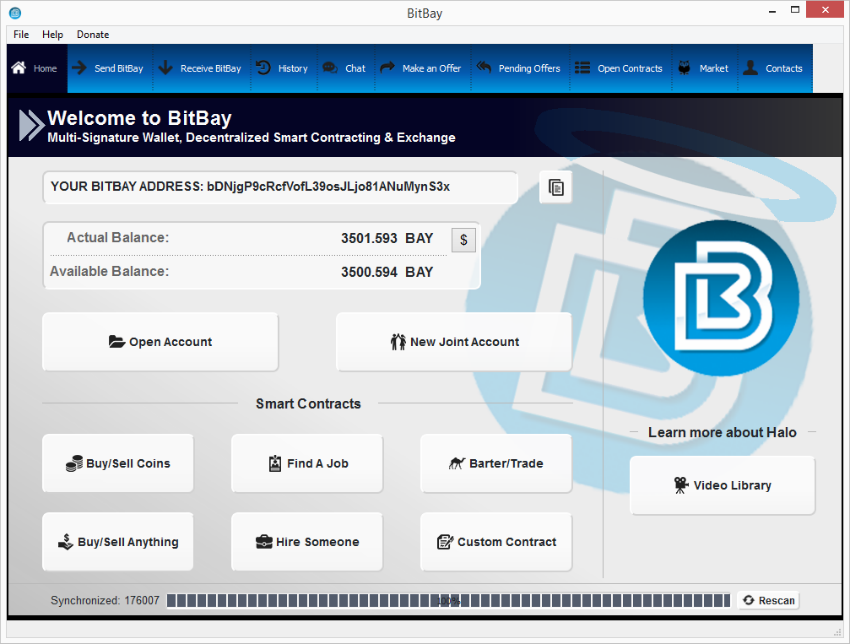This screenshot has width=850, height=644.
Task: Go to the Home tab
Action: [x=37, y=68]
